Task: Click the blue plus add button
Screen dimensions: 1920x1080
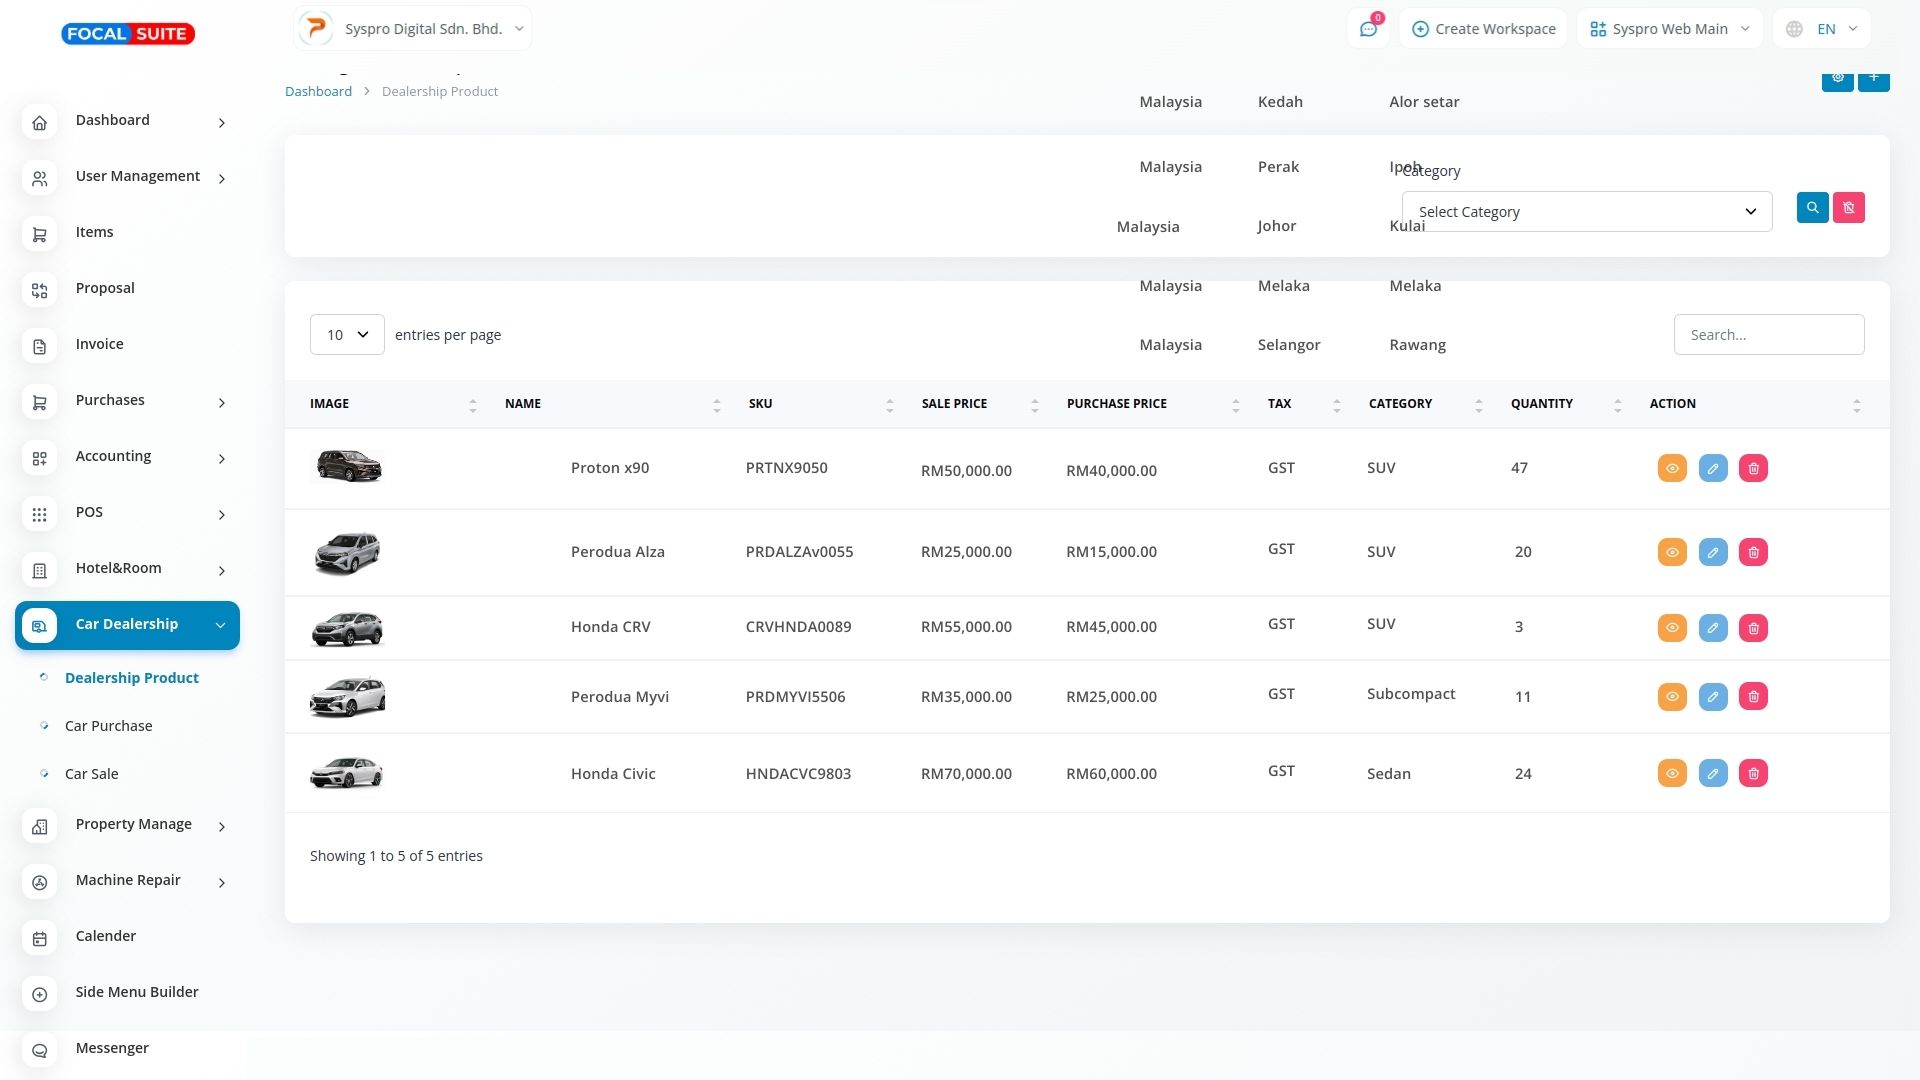Action: [1873, 80]
